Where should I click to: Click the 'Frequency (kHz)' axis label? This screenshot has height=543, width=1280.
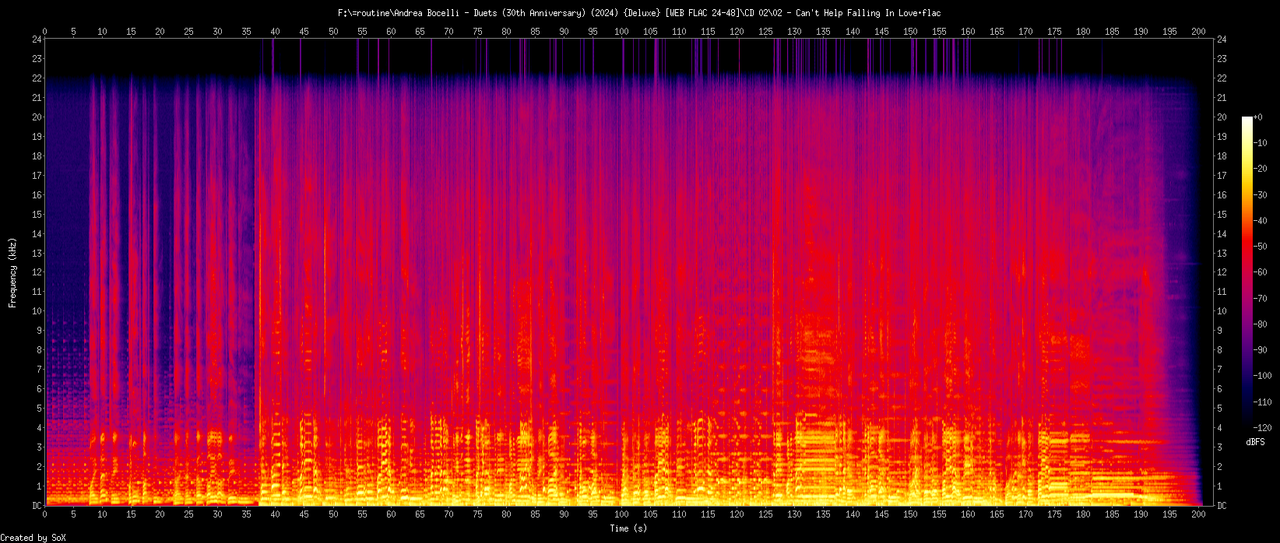click(13, 272)
